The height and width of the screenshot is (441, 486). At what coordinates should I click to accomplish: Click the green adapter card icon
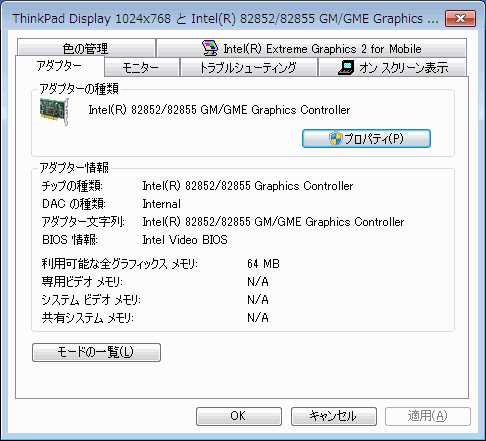54,111
